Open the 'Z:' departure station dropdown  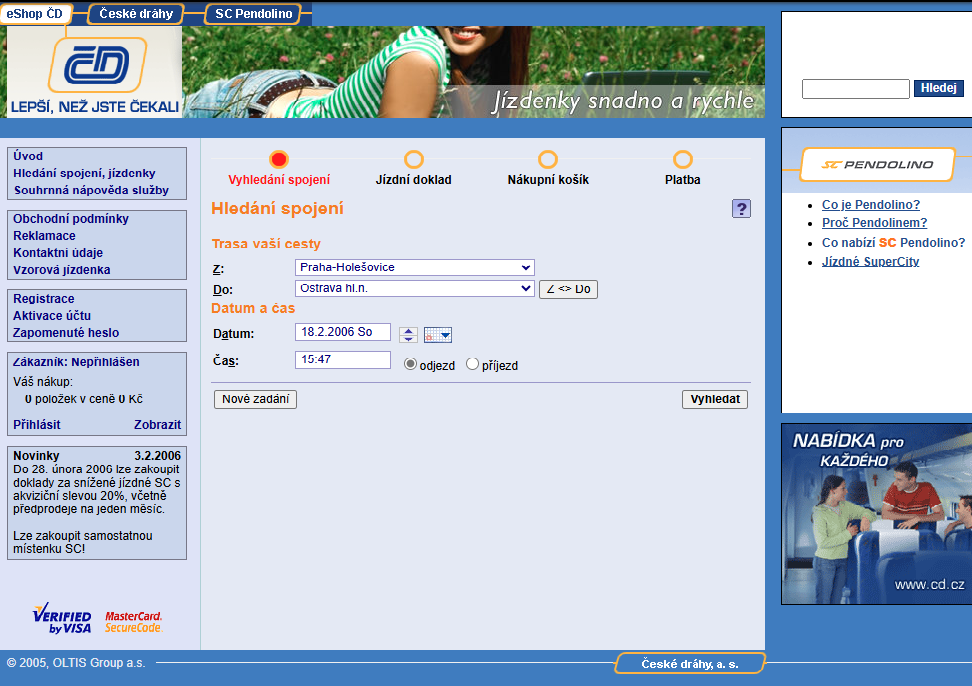(414, 267)
